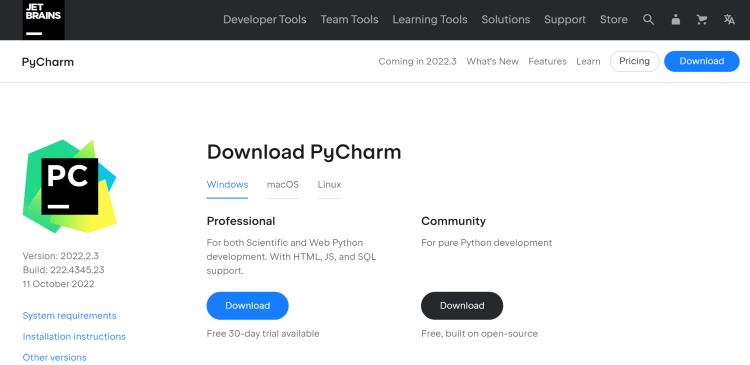Viewport: 750px width, 365px height.
Task: Expand the Learning Tools menu
Action: tap(430, 20)
